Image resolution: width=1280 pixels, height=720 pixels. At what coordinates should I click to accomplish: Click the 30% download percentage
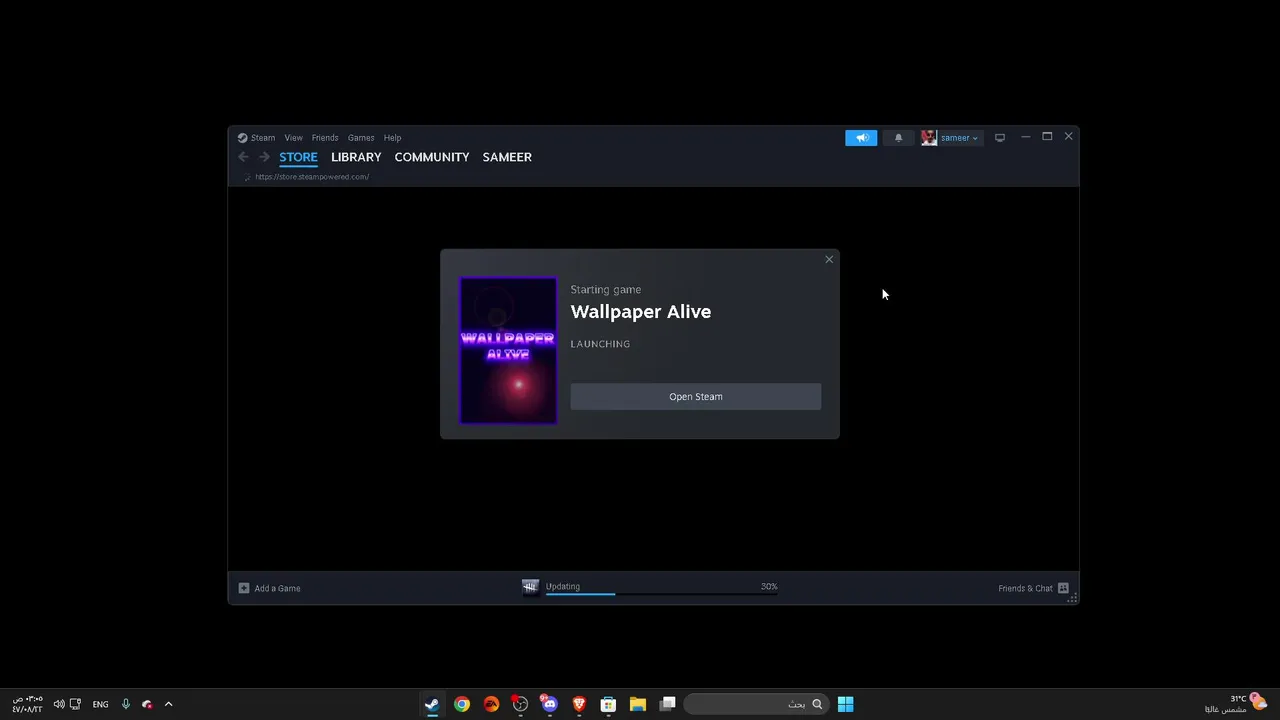coord(769,587)
